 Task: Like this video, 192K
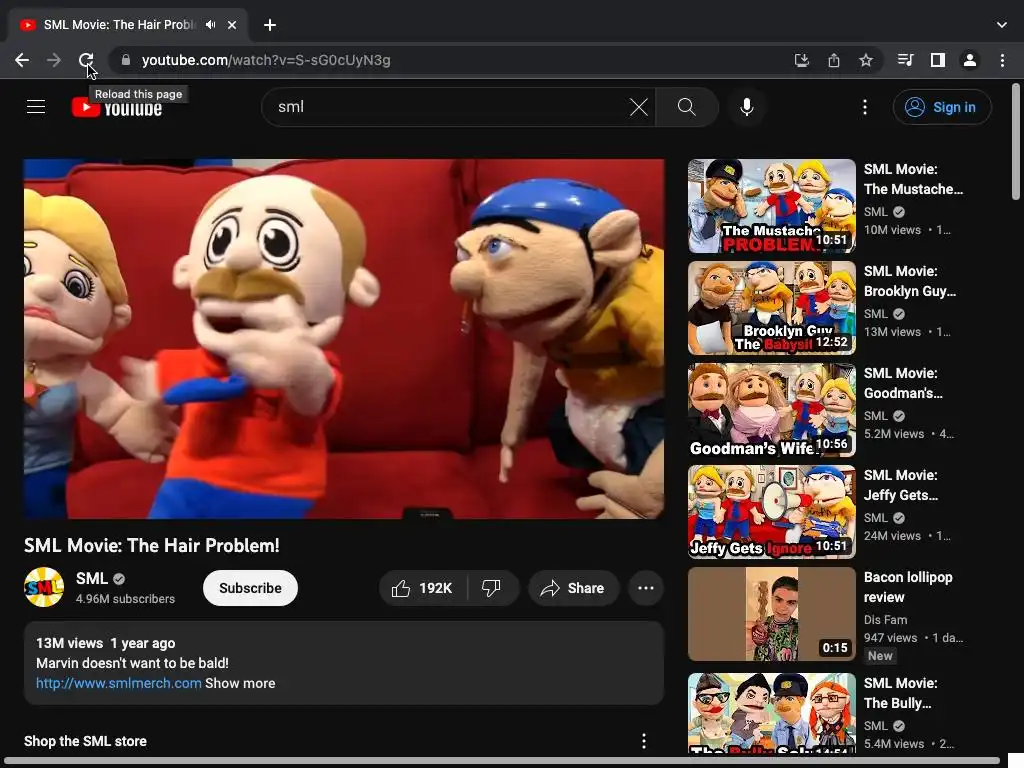click(x=423, y=588)
